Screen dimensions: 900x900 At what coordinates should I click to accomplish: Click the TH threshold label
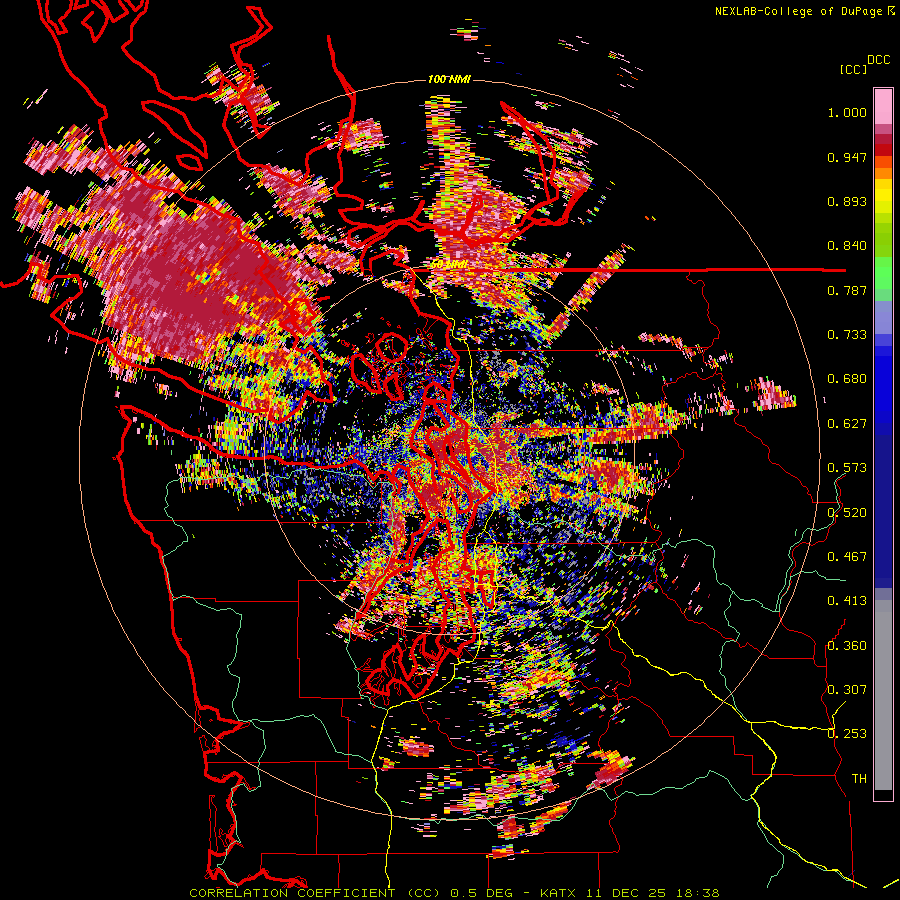(x=859, y=779)
